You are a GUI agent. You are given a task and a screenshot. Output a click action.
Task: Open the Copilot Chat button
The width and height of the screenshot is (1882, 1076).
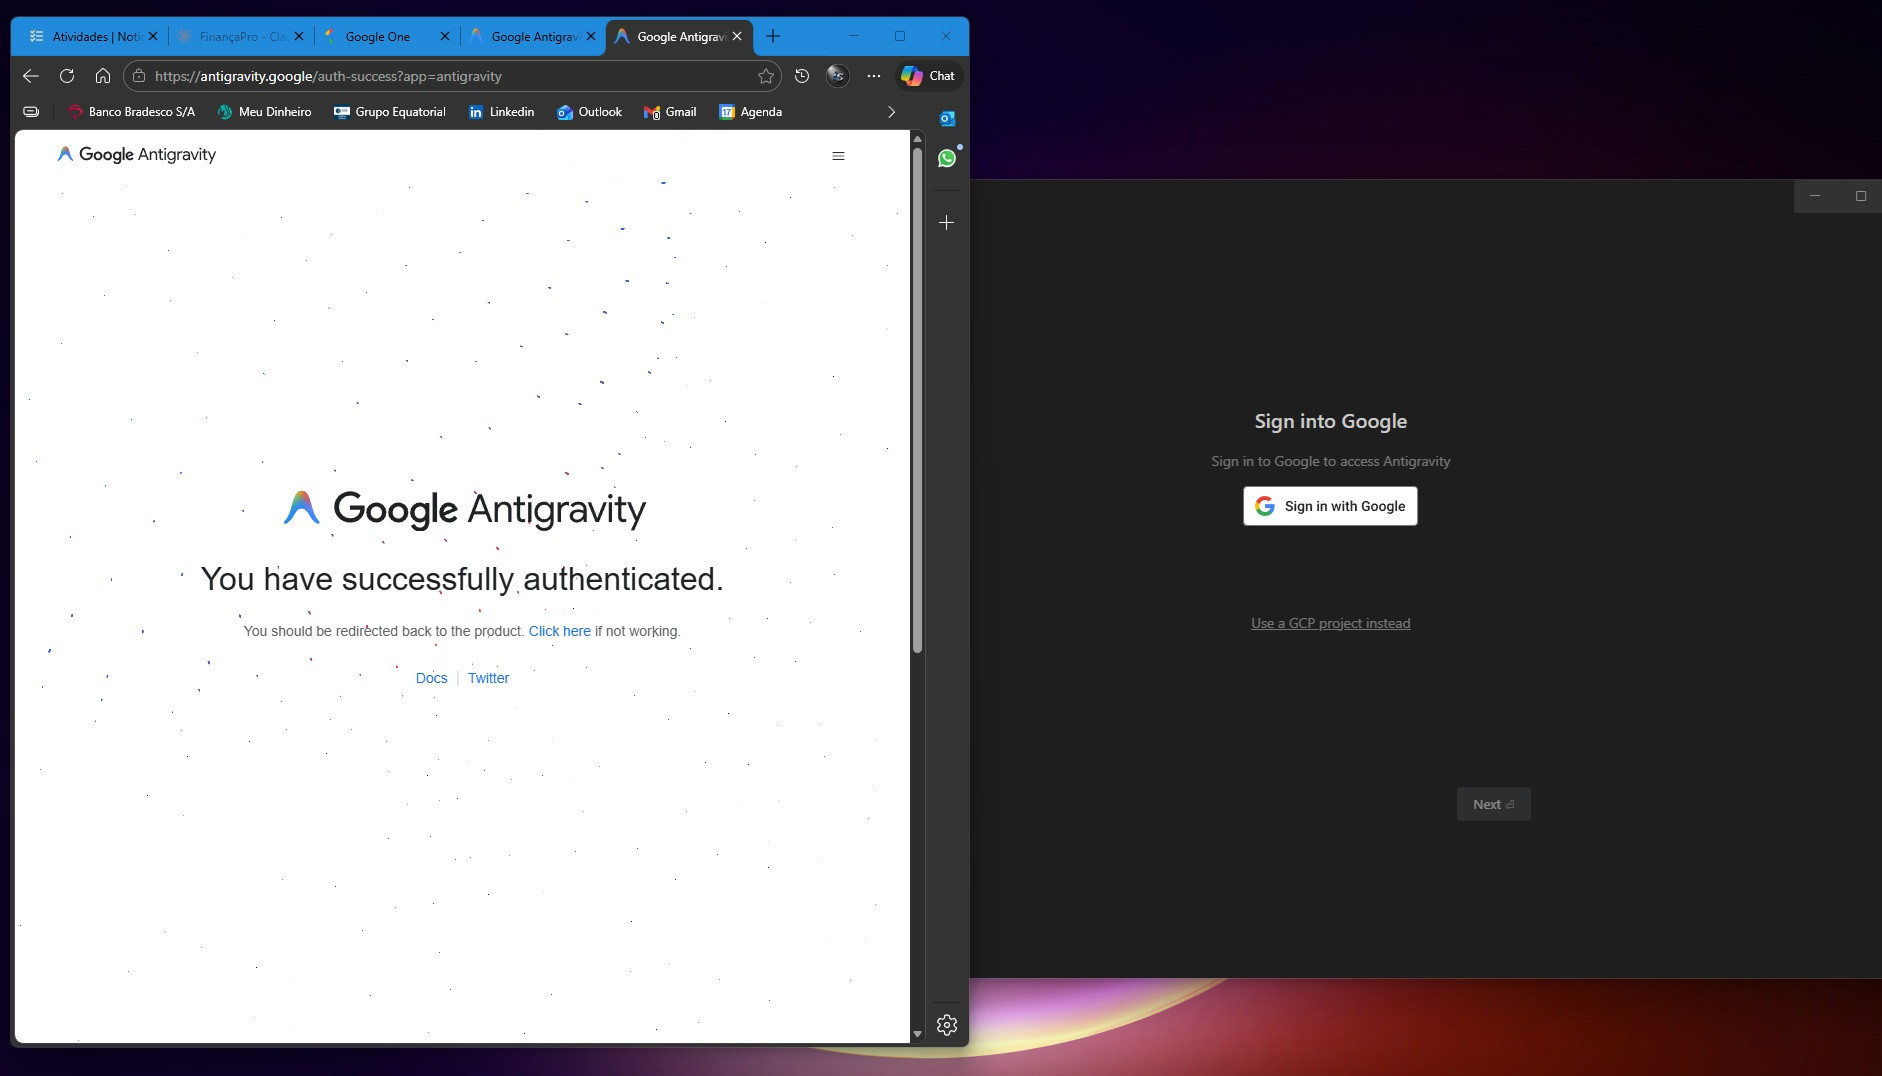(x=928, y=76)
